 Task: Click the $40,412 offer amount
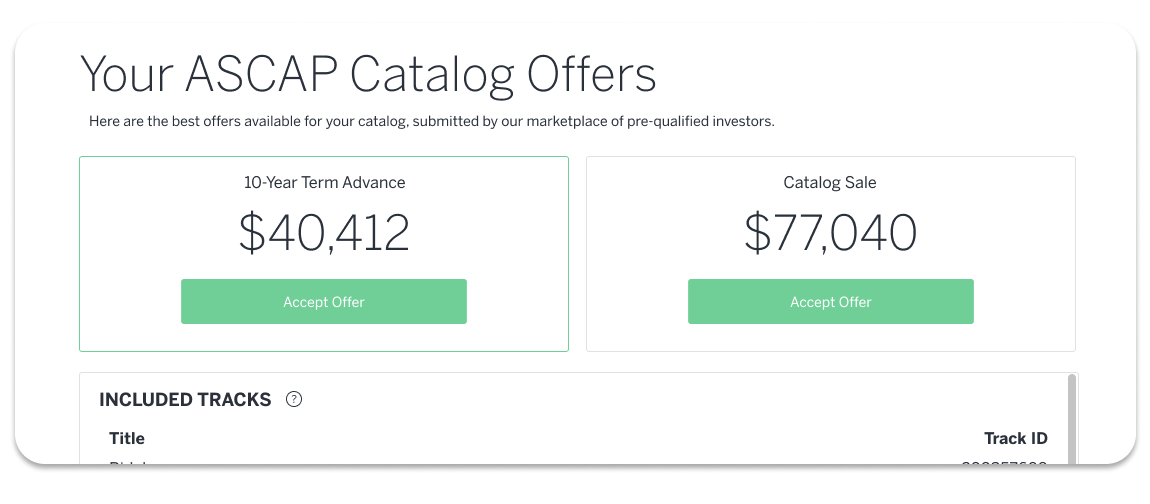[323, 233]
